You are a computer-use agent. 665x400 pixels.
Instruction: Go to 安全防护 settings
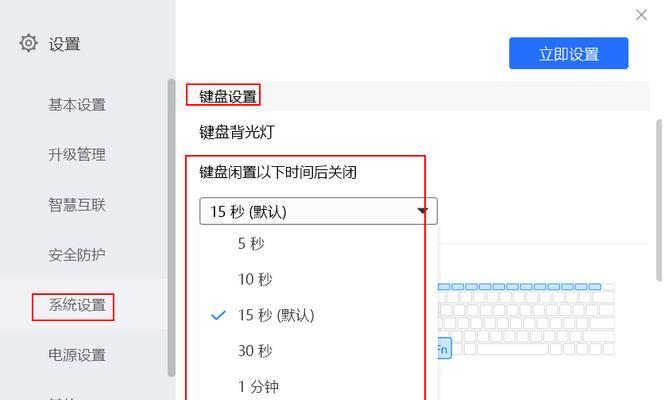[77, 255]
